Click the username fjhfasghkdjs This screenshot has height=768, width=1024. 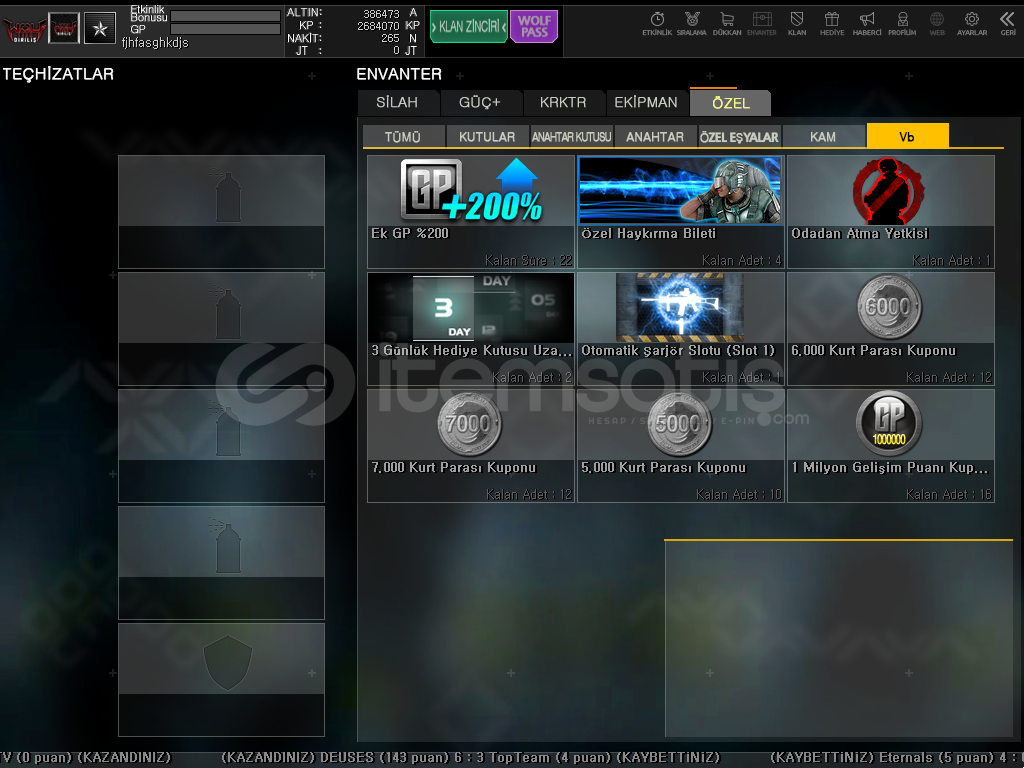pos(155,42)
